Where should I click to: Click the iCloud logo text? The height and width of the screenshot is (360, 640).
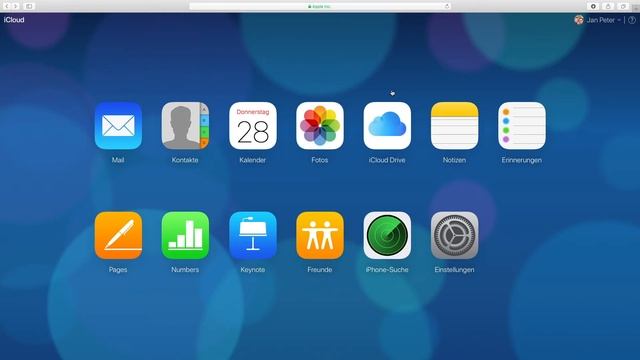pos(14,20)
